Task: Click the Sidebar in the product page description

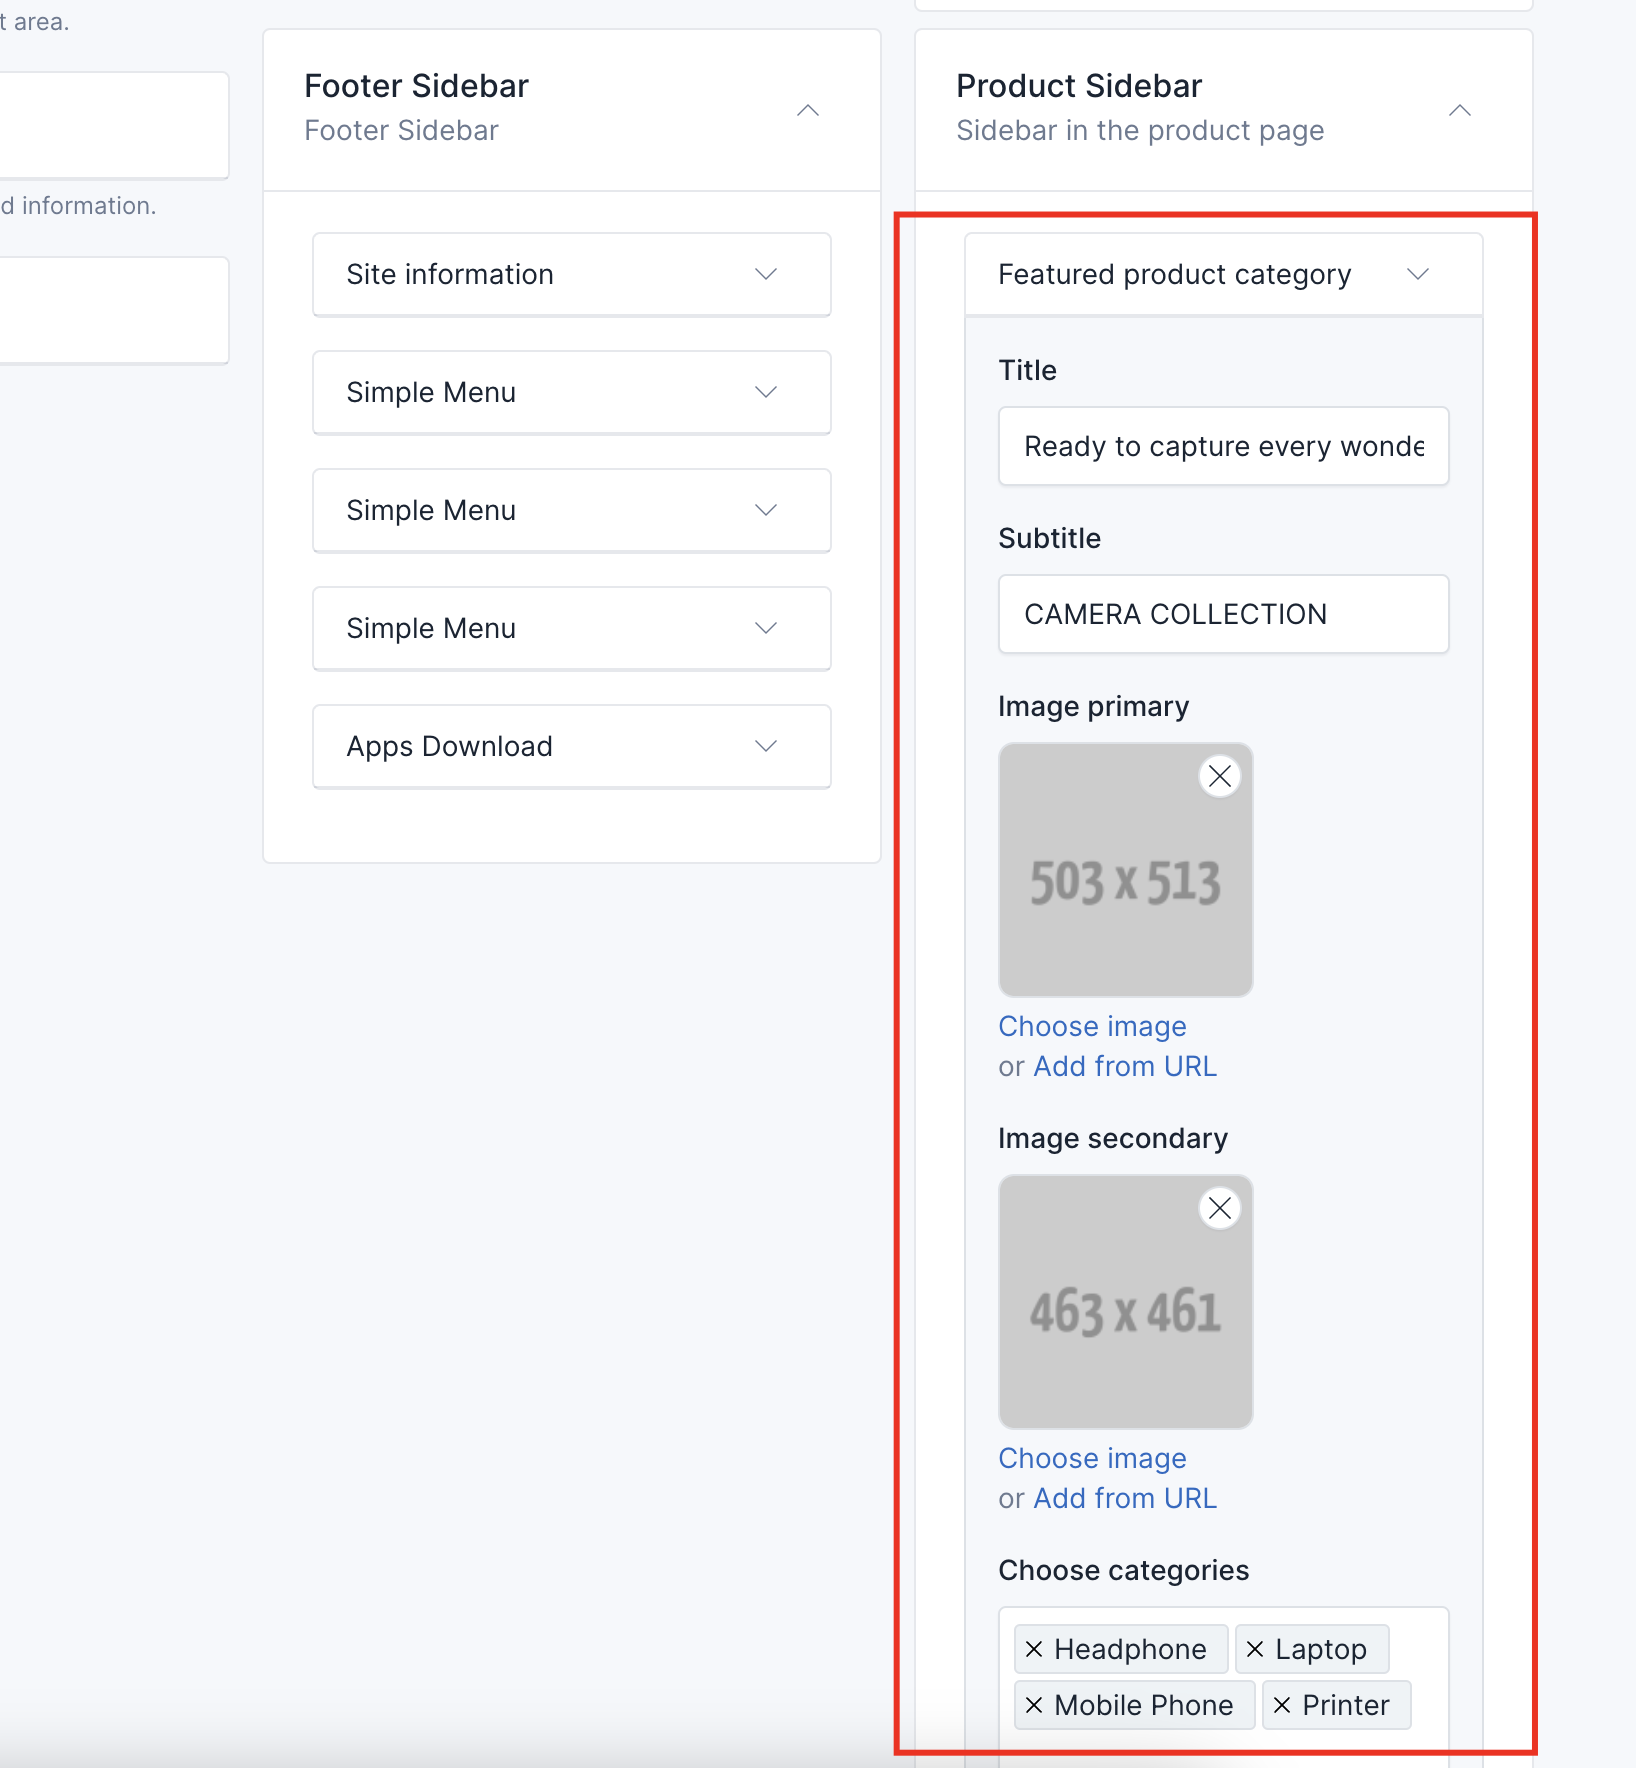Action: [x=1140, y=131]
